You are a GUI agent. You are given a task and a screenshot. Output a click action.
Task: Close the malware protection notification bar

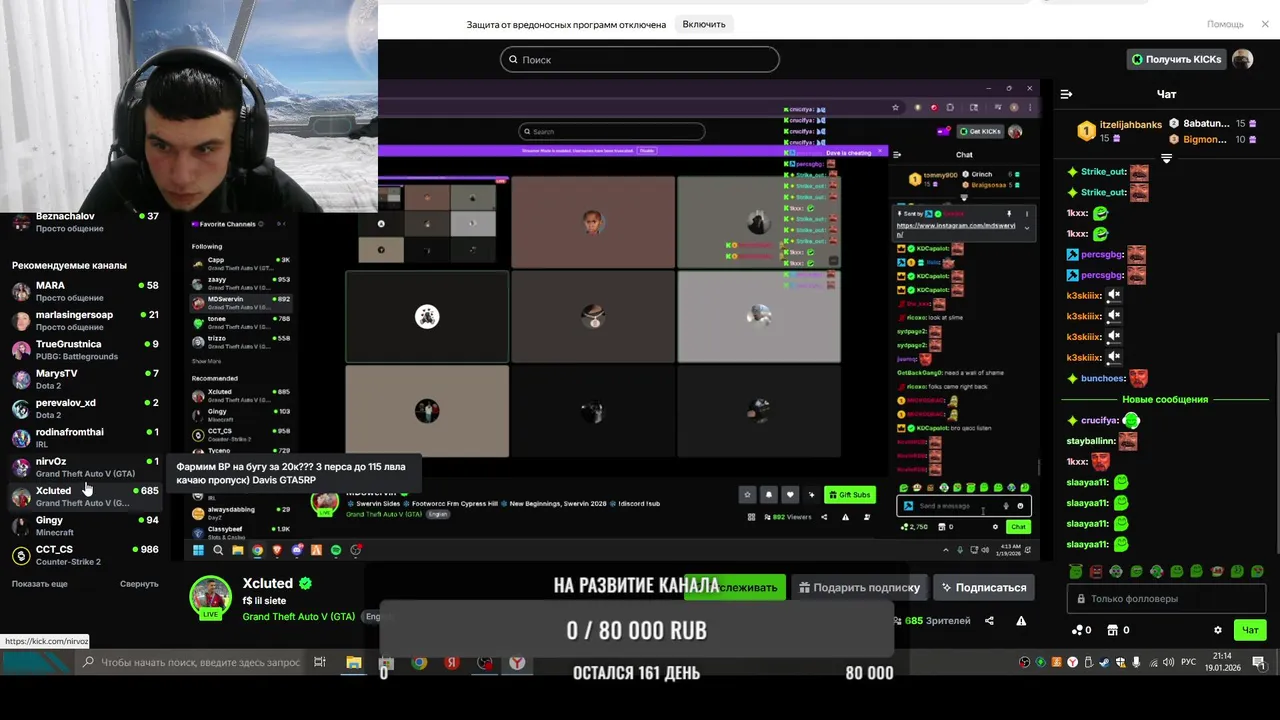point(1264,24)
